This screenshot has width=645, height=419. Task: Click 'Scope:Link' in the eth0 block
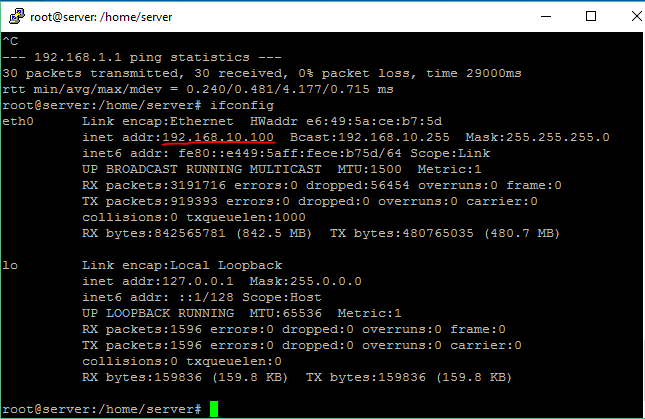pyautogui.click(x=450, y=153)
